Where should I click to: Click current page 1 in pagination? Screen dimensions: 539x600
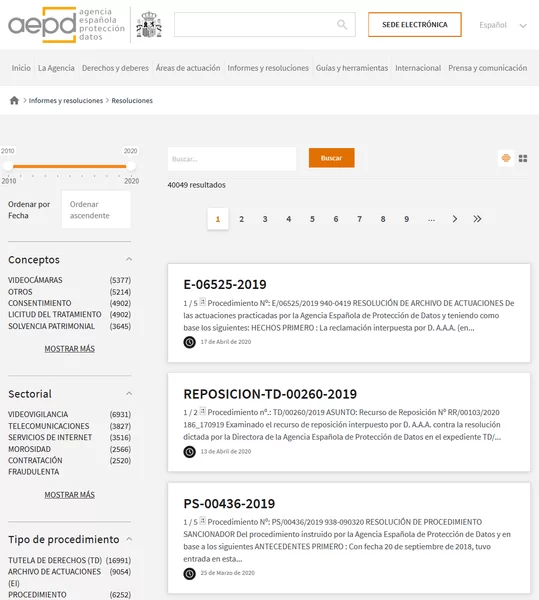point(218,219)
